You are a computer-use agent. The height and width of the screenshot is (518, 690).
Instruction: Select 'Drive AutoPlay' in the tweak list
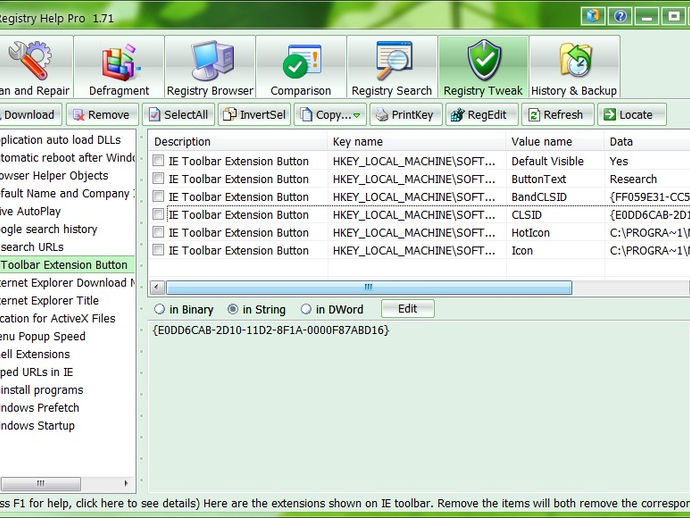click(x=30, y=211)
